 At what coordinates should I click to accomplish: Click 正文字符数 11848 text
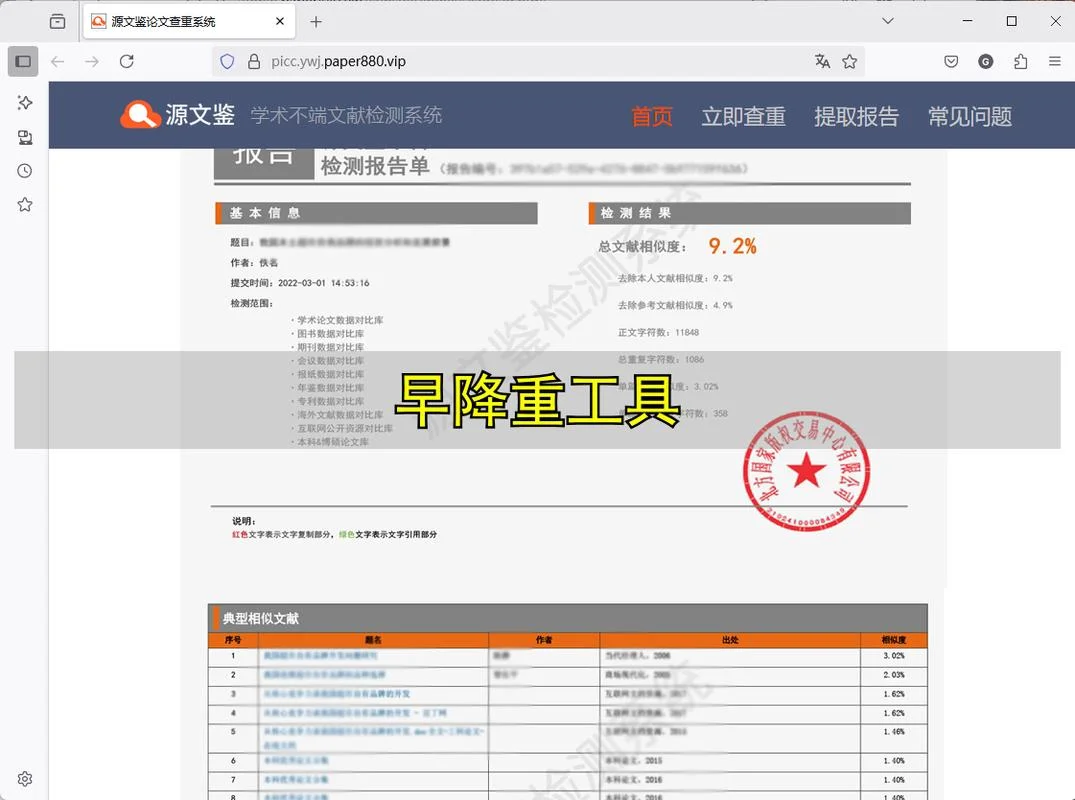pos(658,332)
